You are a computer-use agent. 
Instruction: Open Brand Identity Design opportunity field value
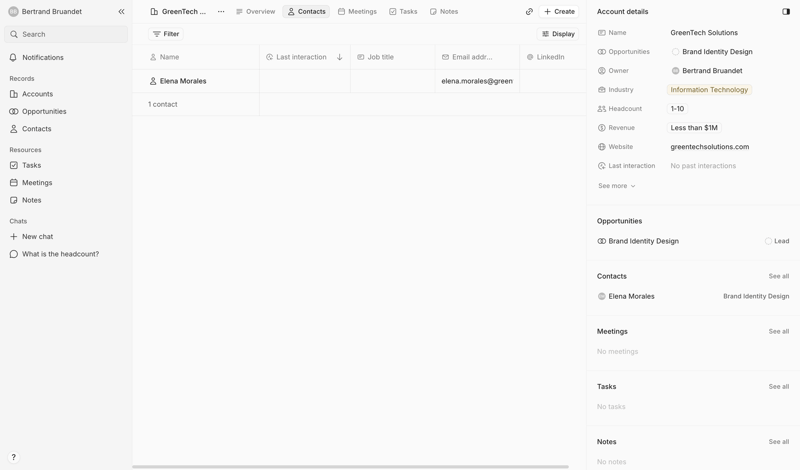pyautogui.click(x=712, y=52)
